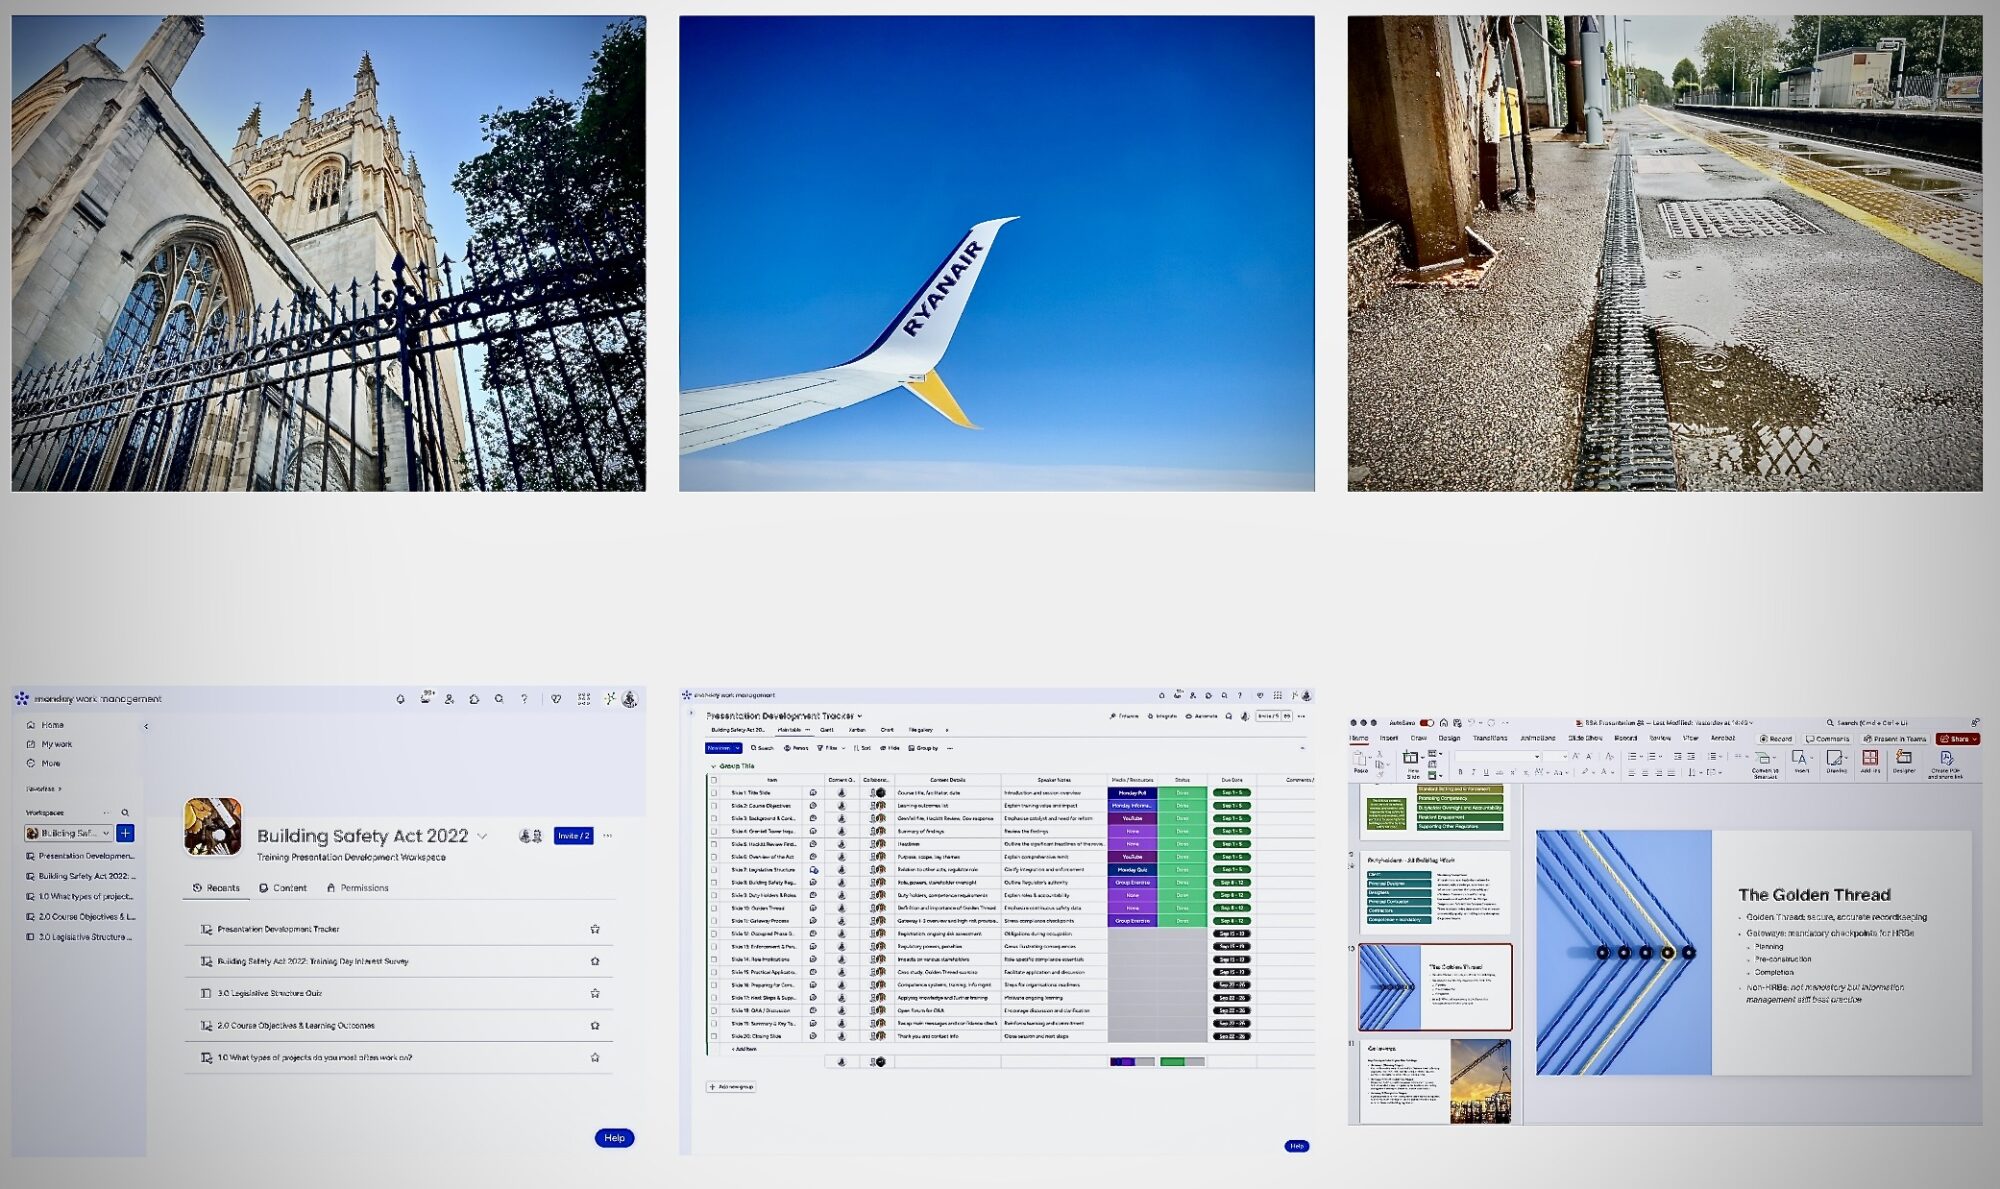Screen dimensions: 2000x1189
Task: Click Status summary bar in tracker footer
Action: (1182, 1062)
